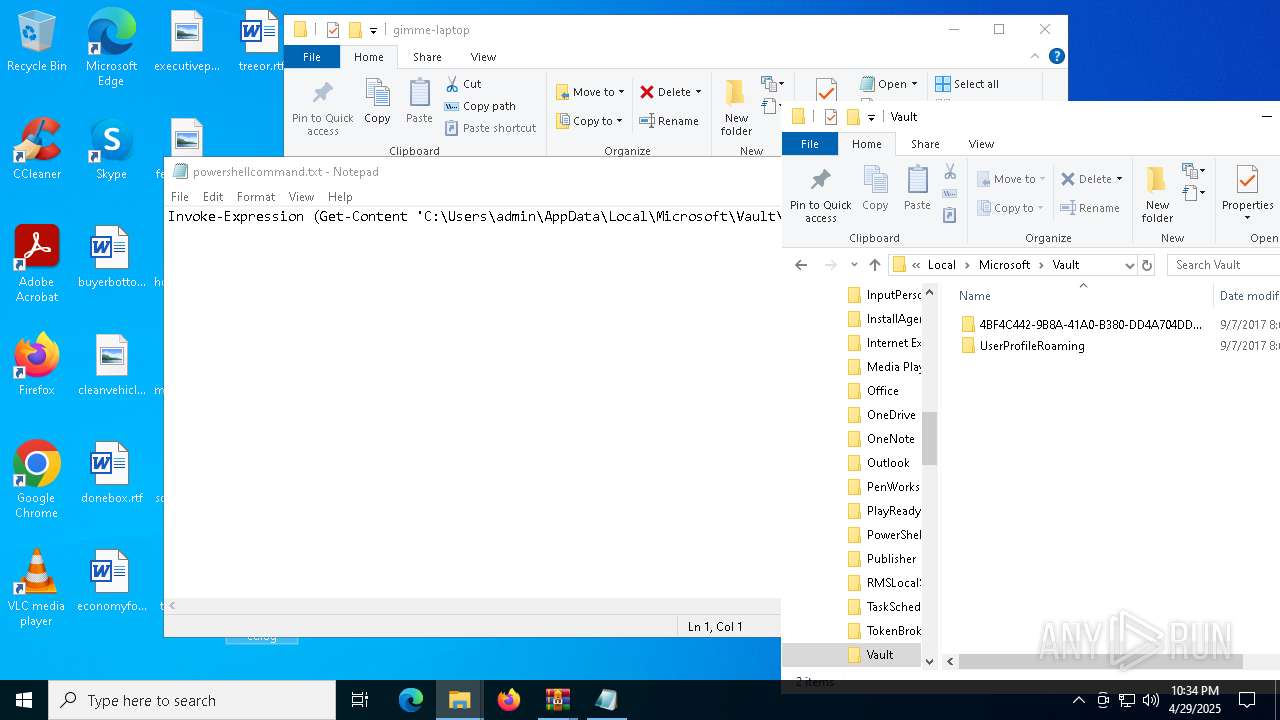
Task: Open cleanvehicl image file on desktop
Action: coord(111,365)
